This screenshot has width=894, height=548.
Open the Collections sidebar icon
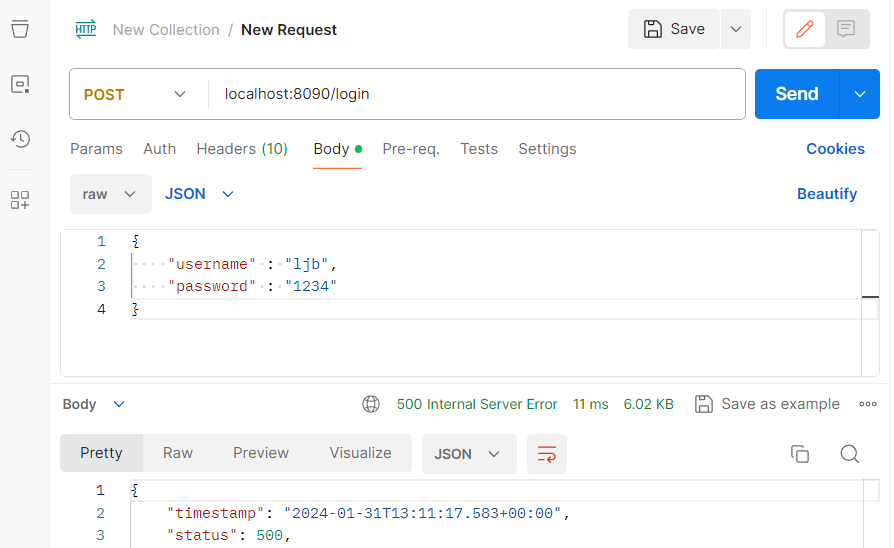coord(20,29)
